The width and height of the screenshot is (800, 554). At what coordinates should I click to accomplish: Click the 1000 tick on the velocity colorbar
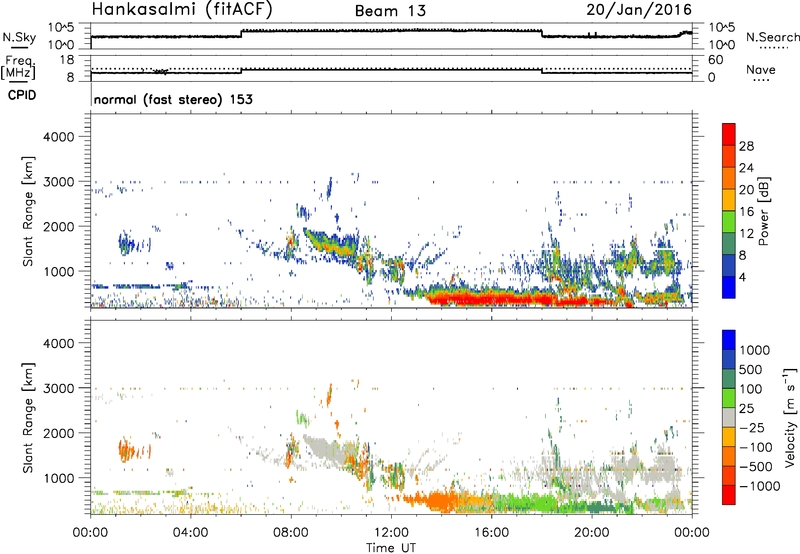click(x=754, y=350)
